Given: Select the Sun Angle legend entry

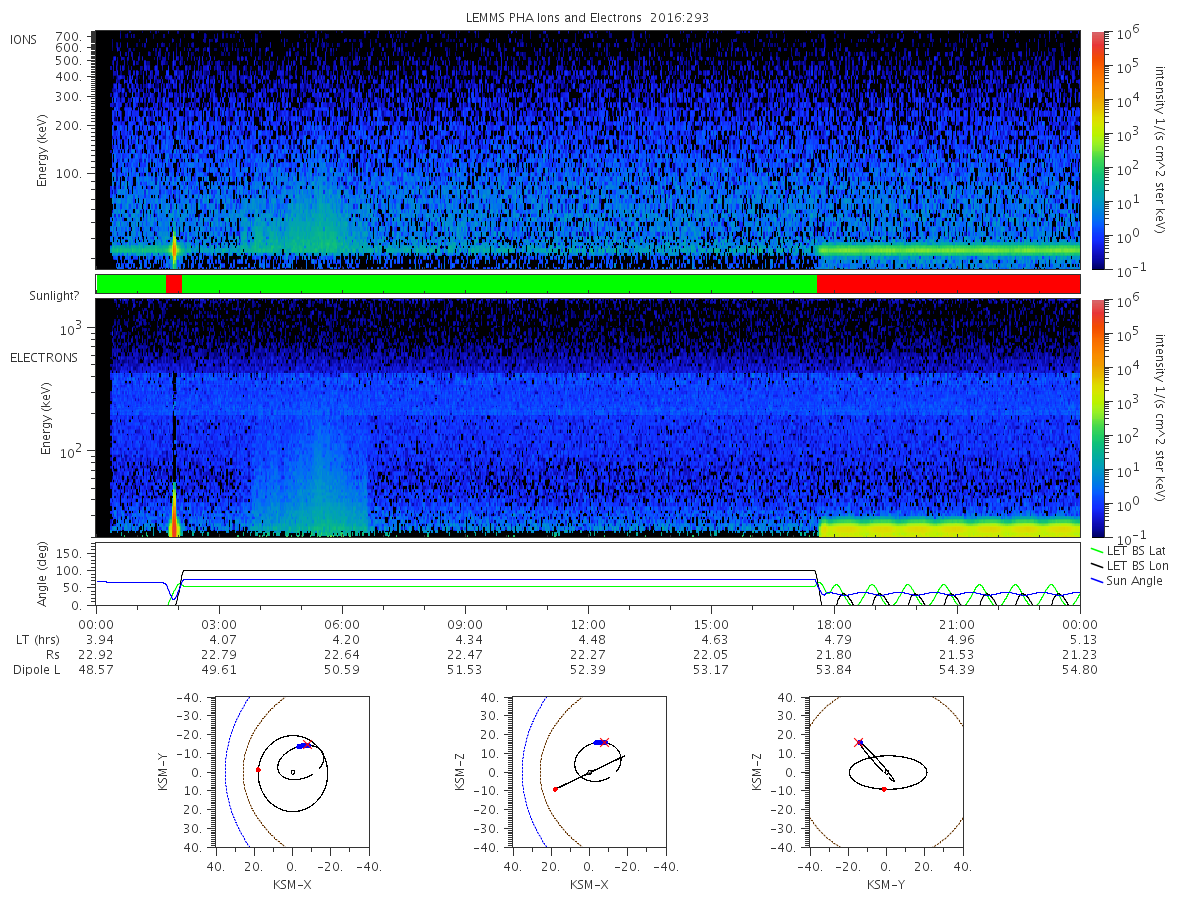Looking at the screenshot, I should 1128,581.
